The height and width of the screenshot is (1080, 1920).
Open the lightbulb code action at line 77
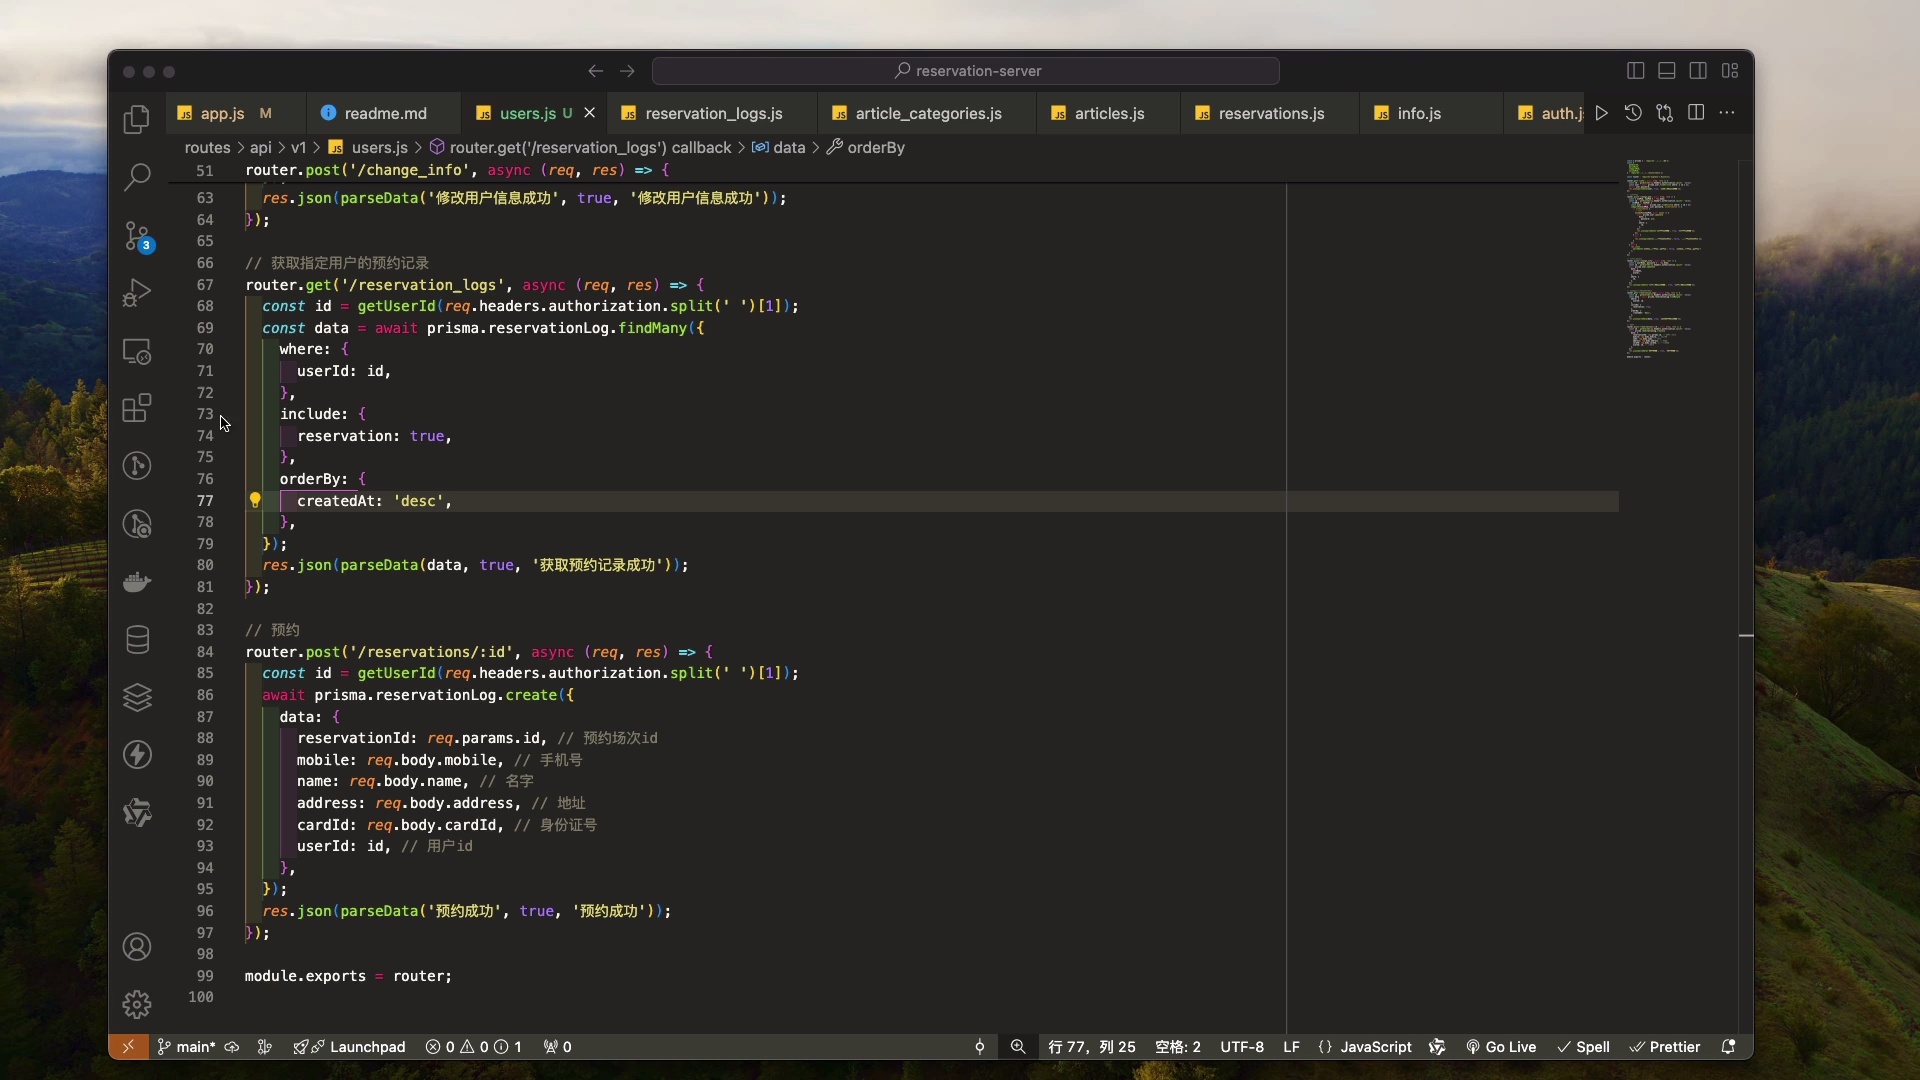pos(256,501)
